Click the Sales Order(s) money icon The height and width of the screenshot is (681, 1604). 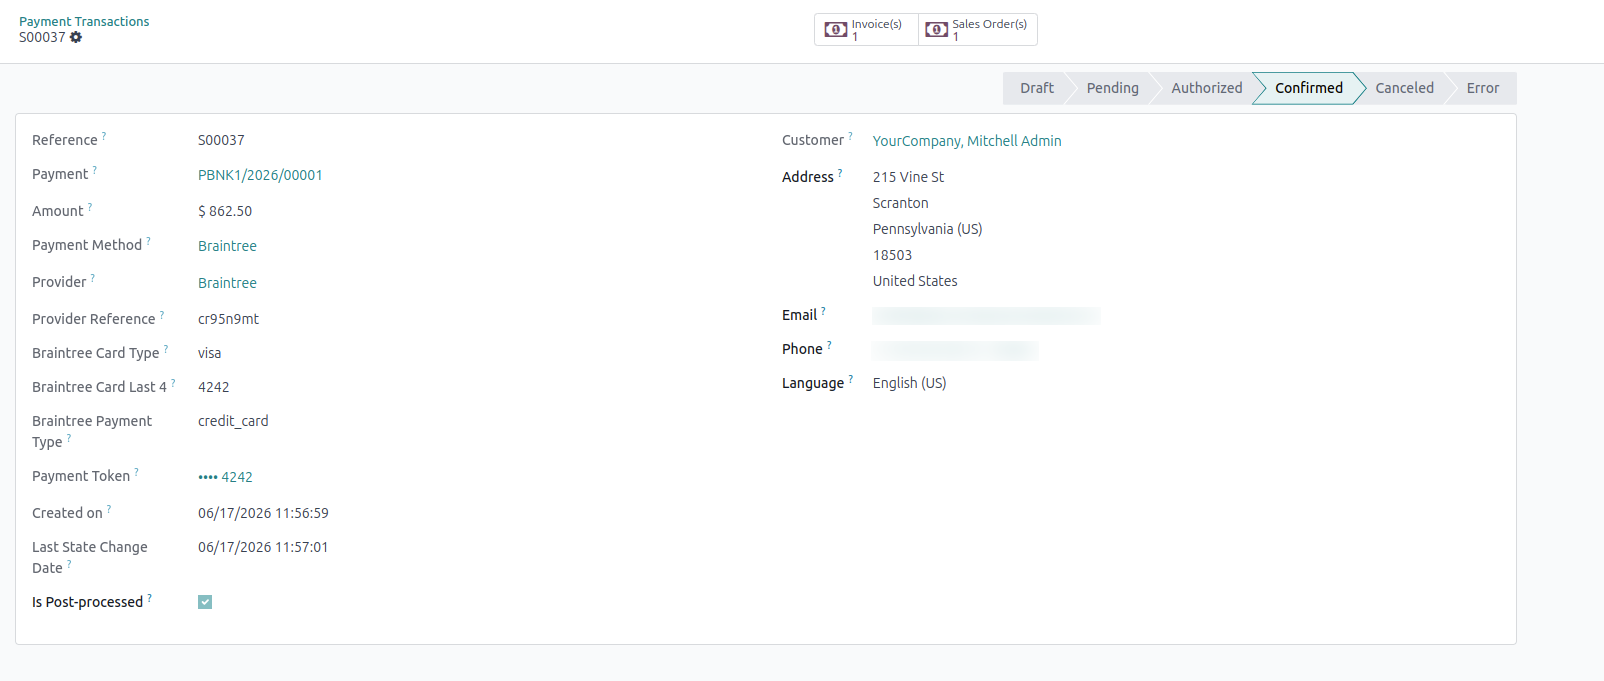pos(937,30)
